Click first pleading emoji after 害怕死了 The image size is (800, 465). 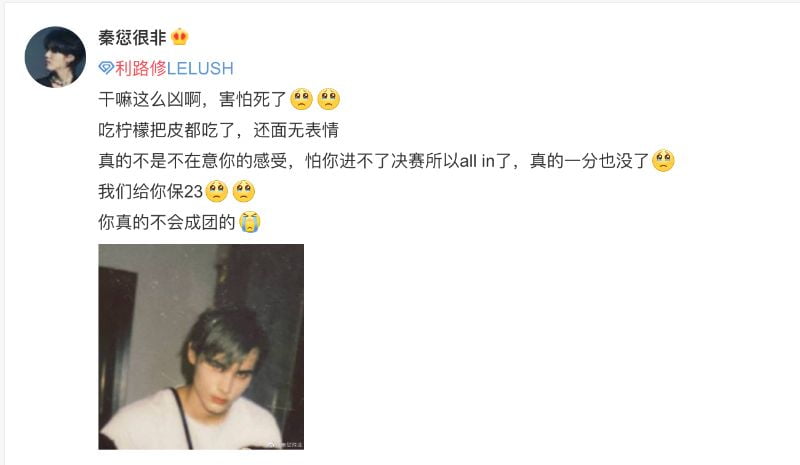[x=302, y=99]
